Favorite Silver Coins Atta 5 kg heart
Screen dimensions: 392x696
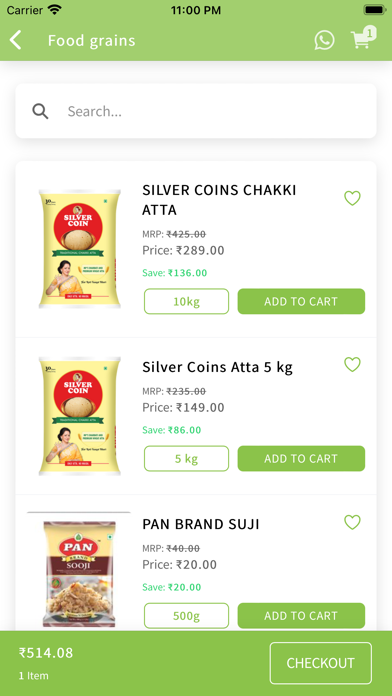point(352,364)
